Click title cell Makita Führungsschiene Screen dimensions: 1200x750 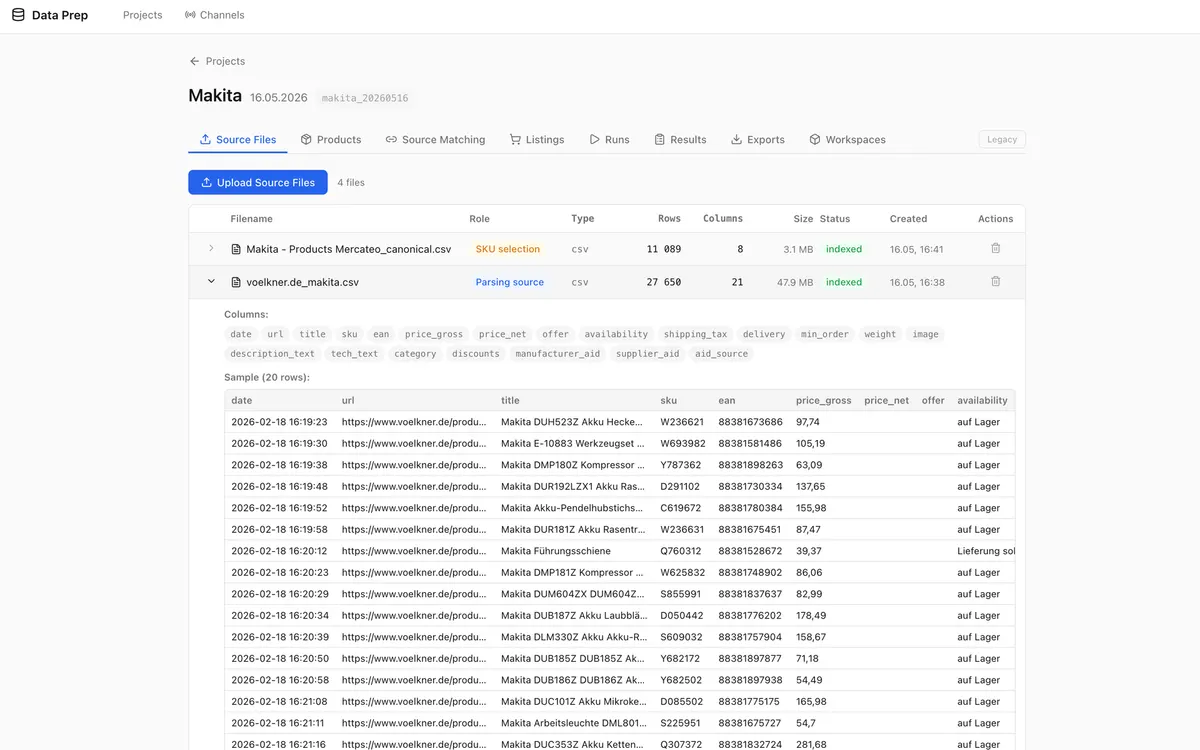(555, 551)
